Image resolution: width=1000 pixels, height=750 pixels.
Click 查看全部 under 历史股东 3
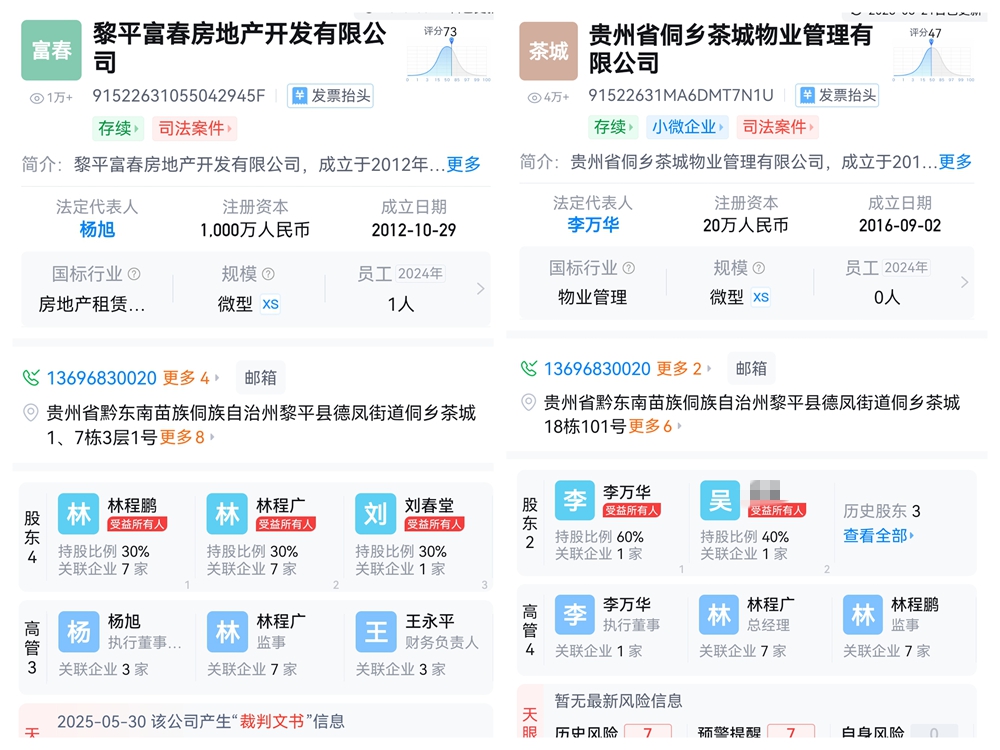point(878,536)
